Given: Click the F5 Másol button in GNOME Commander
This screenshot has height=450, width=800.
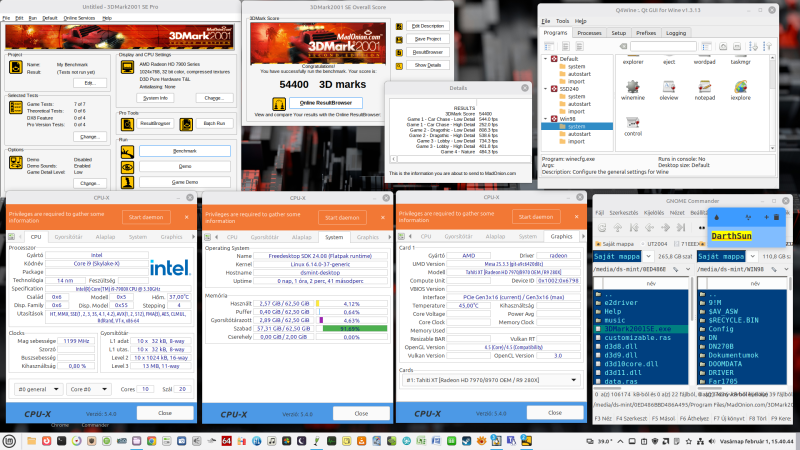Looking at the screenshot, I should tap(663, 418).
